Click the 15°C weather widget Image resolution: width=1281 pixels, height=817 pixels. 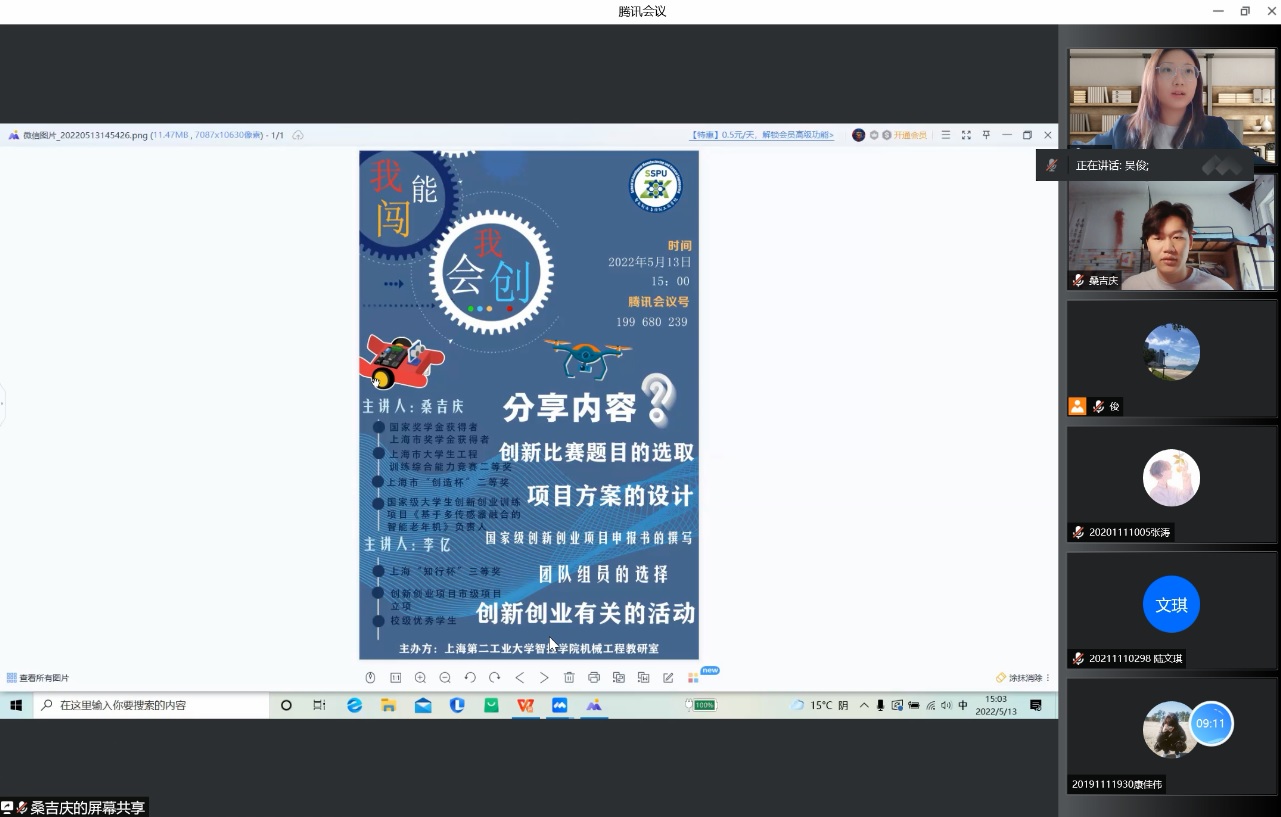click(x=820, y=705)
